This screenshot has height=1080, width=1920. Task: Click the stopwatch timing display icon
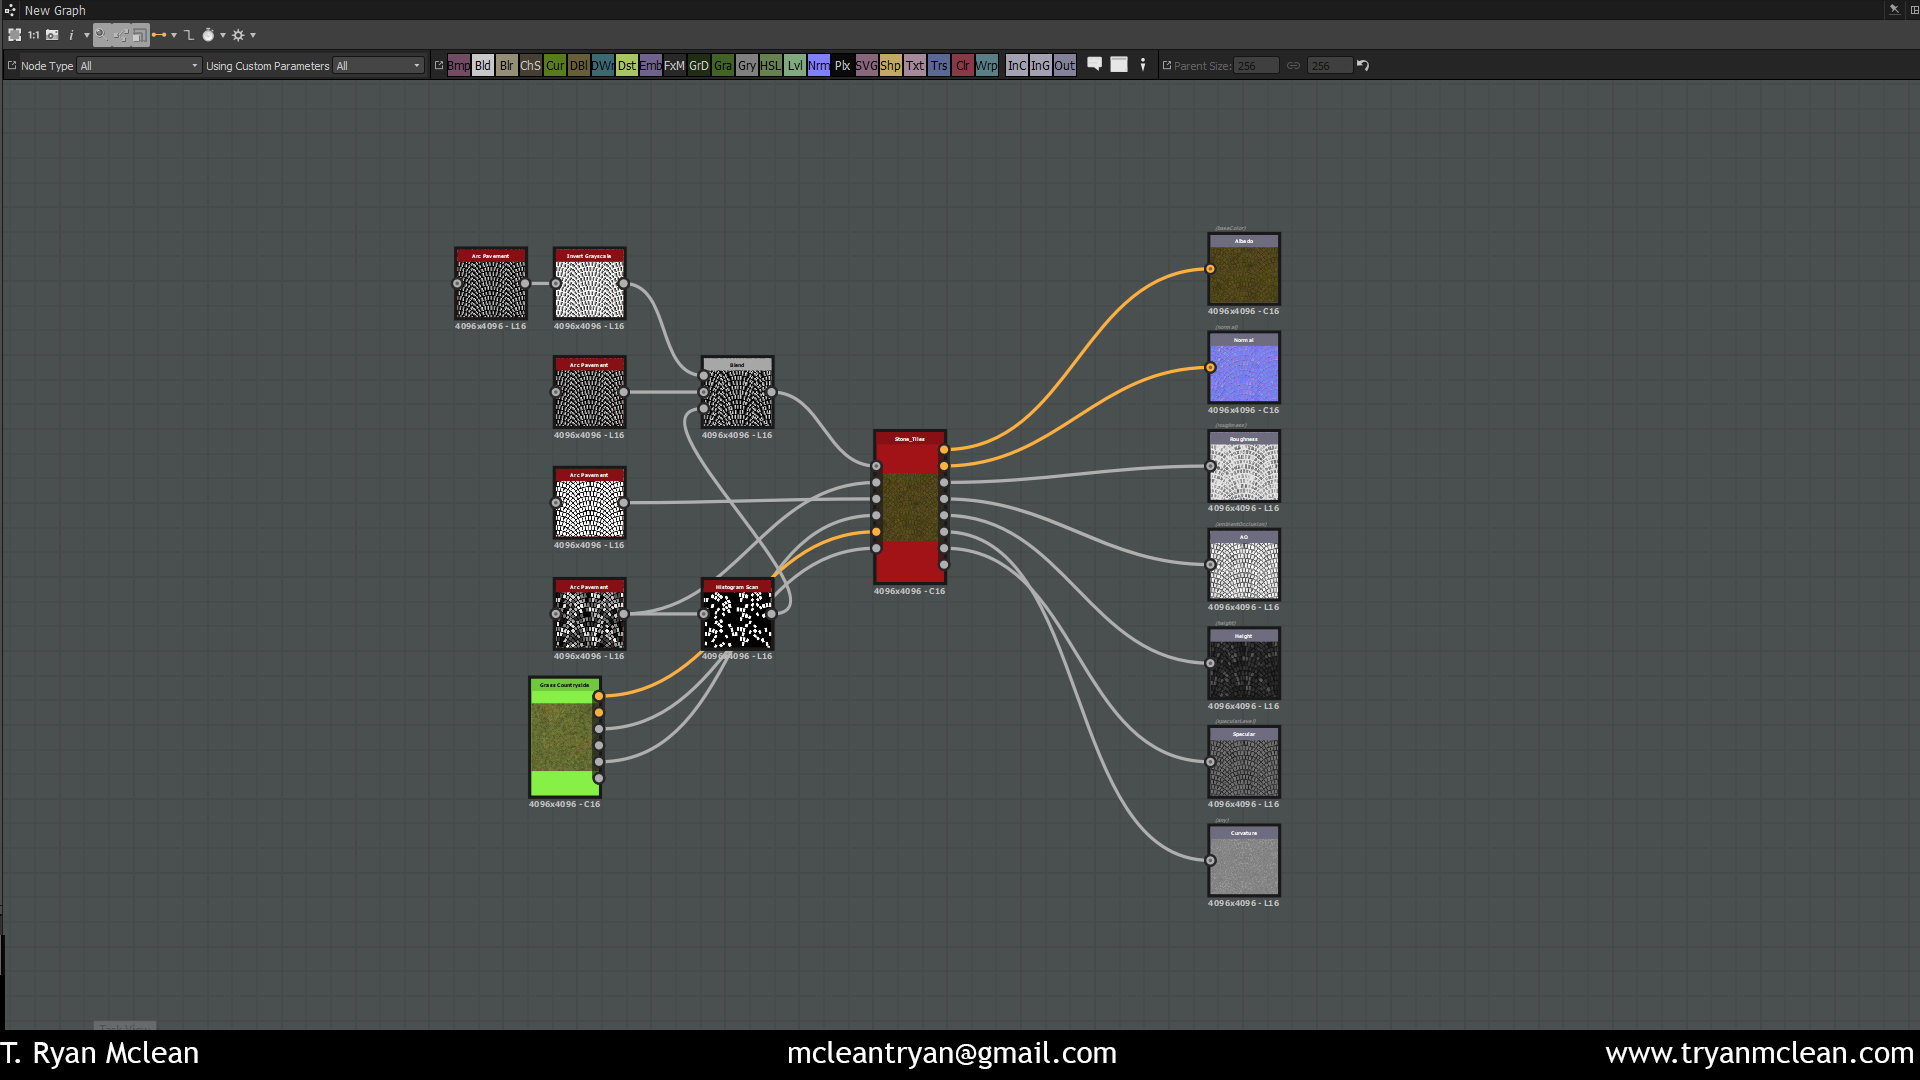208,35
